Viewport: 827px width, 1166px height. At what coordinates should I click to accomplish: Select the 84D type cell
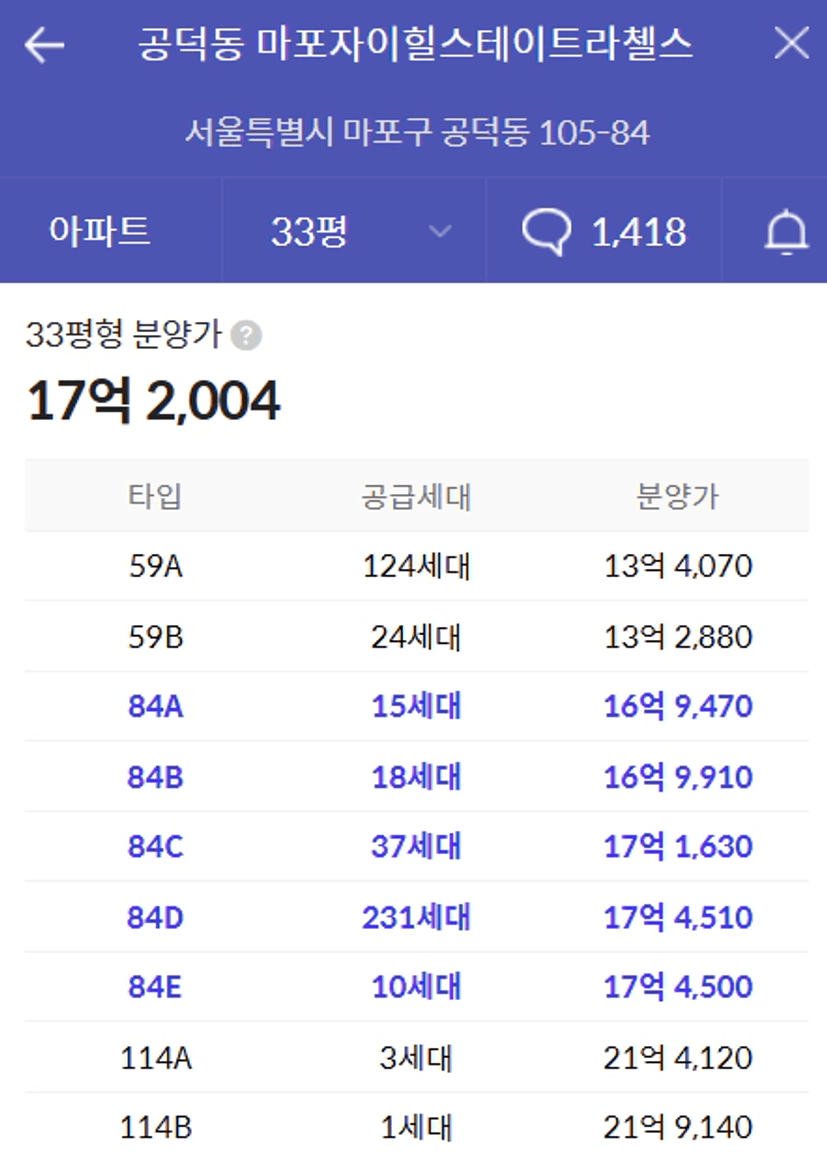(155, 918)
